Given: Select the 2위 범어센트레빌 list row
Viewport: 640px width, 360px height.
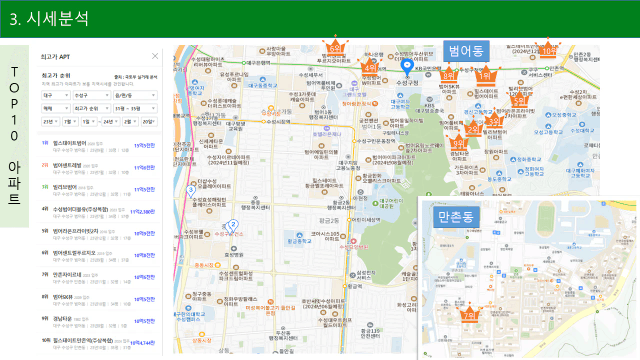Looking at the screenshot, I should (x=98, y=169).
